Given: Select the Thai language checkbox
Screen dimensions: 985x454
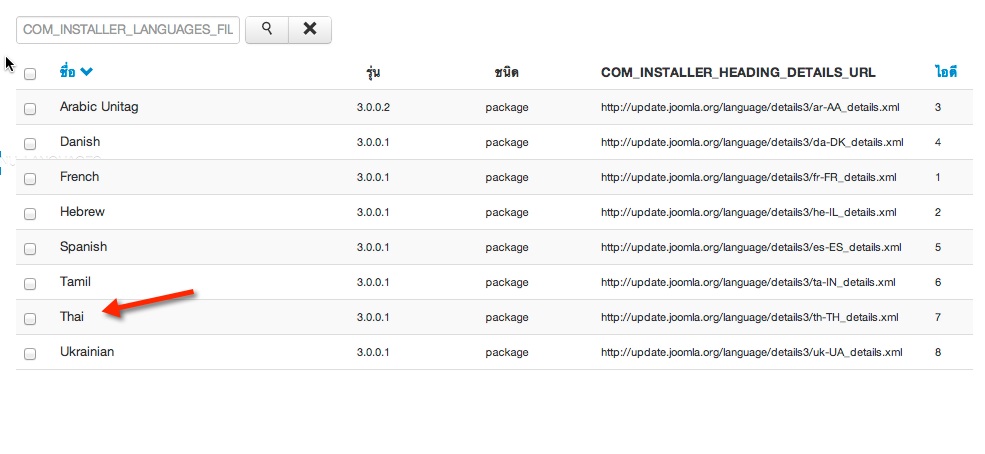Looking at the screenshot, I should point(30,319).
